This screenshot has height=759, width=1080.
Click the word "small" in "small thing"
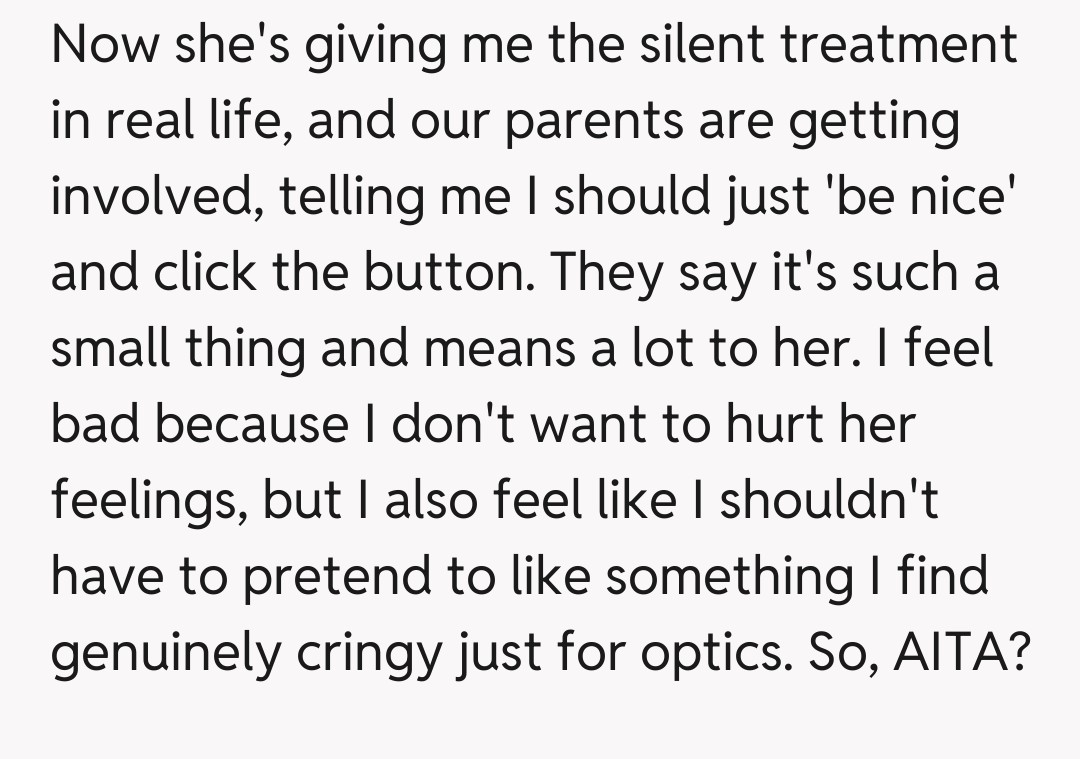point(115,350)
